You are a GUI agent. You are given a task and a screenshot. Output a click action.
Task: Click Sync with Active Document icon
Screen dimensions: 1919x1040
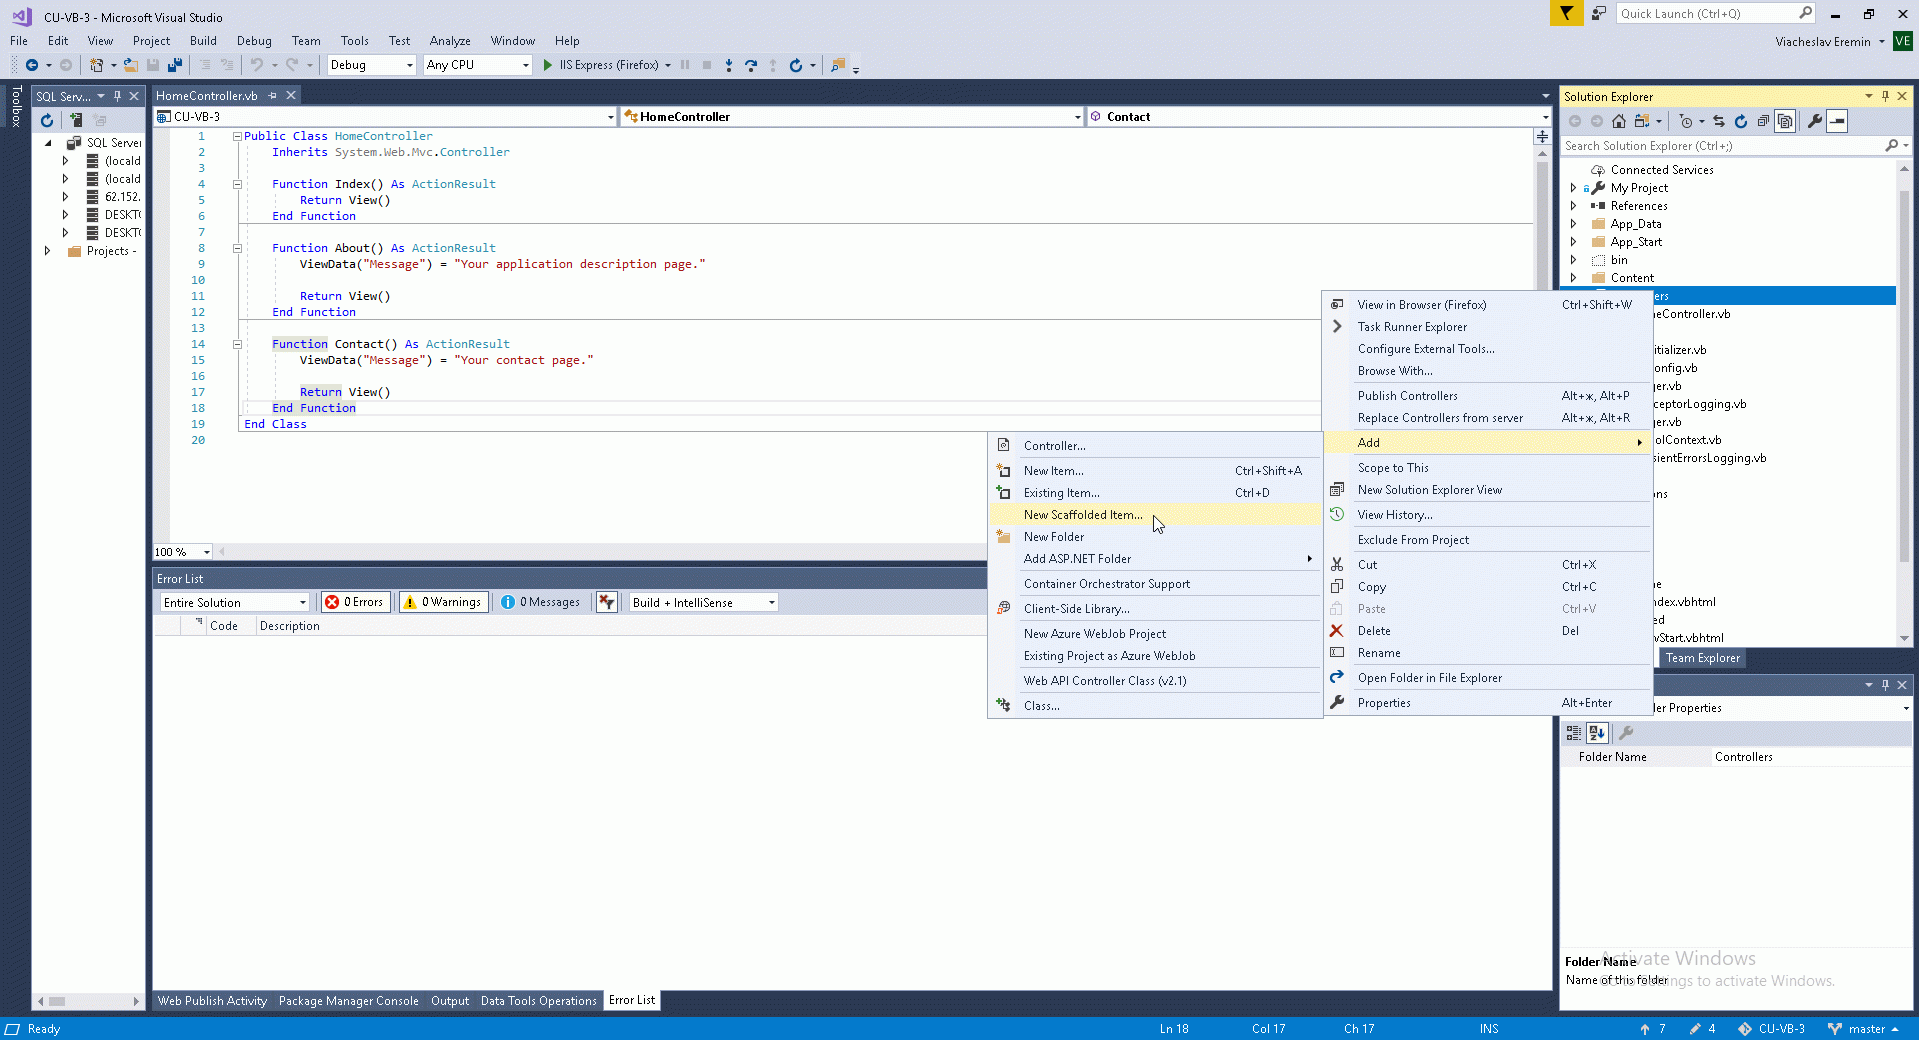[x=1719, y=121]
